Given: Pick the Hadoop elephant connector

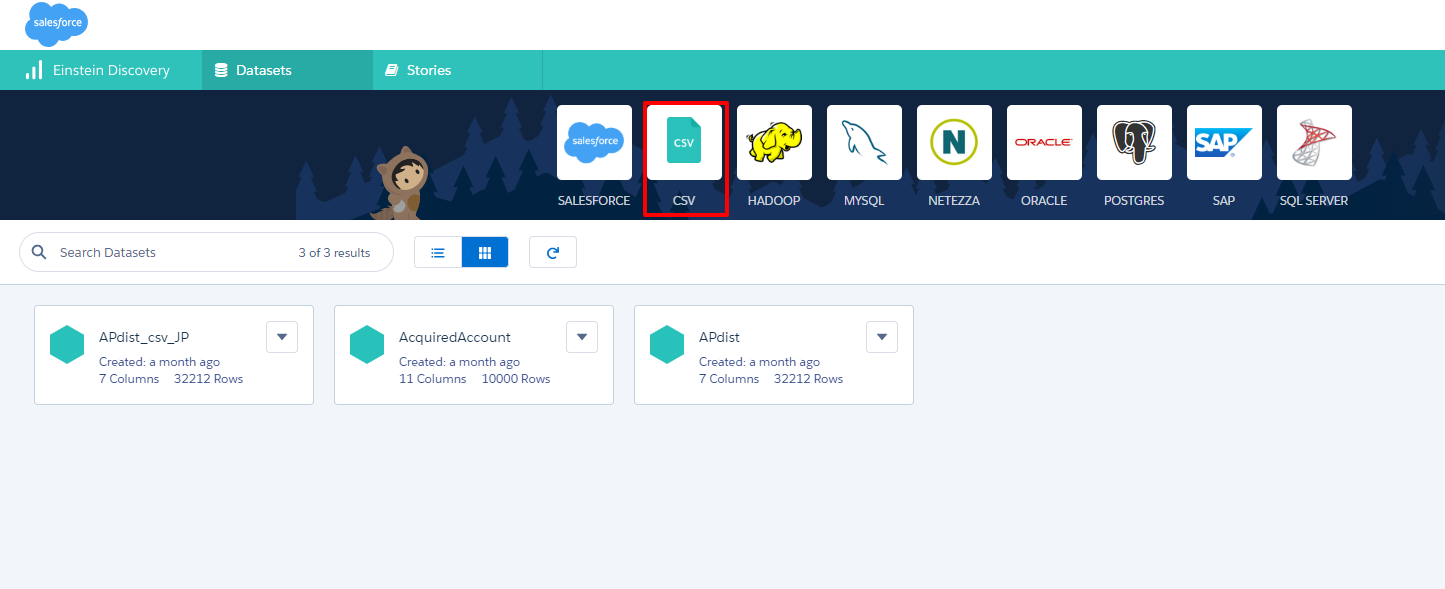Looking at the screenshot, I should [x=774, y=143].
